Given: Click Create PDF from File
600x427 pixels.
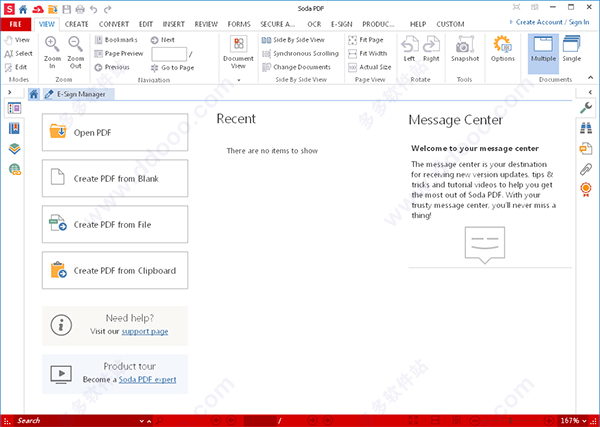Looking at the screenshot, I should coord(115,224).
